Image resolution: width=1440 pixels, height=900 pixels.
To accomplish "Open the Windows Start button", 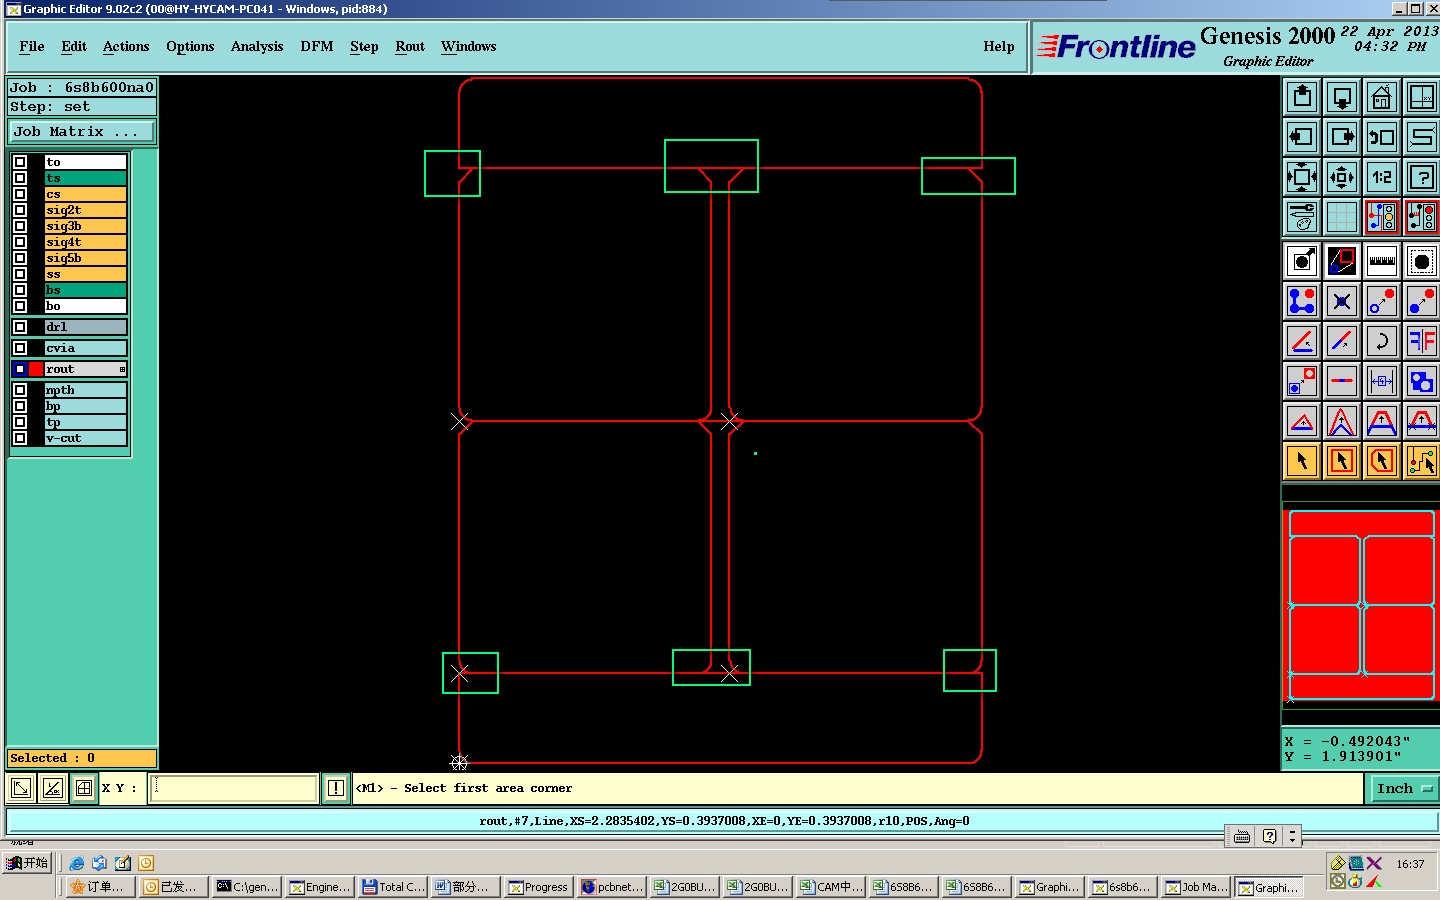I will (27, 863).
